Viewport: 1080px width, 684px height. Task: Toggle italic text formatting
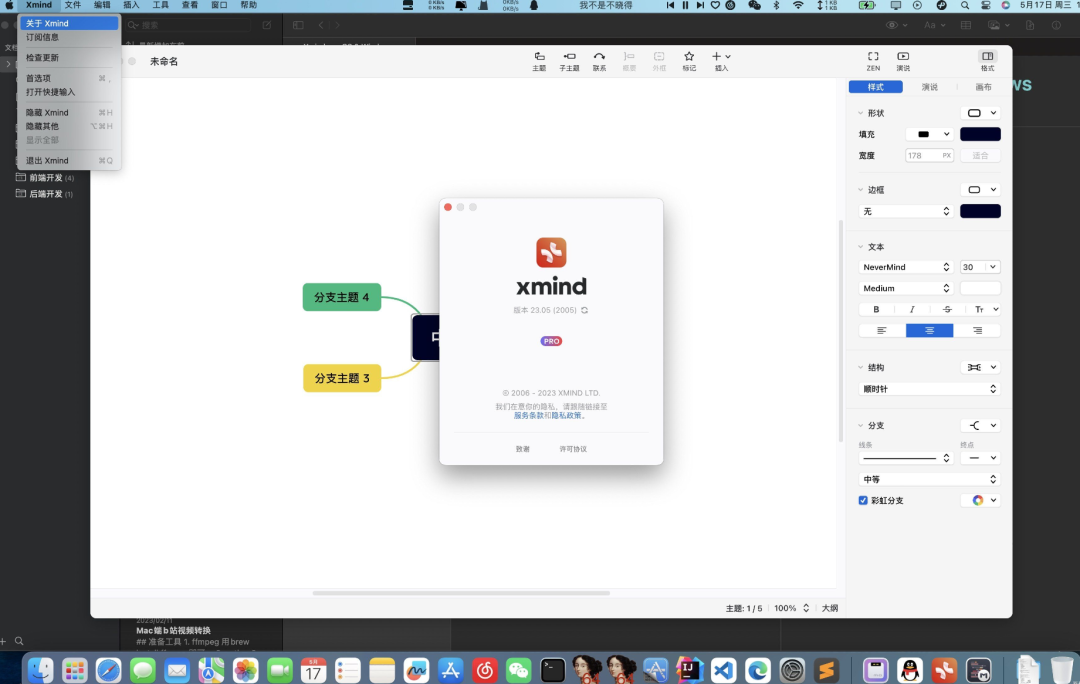click(x=912, y=309)
